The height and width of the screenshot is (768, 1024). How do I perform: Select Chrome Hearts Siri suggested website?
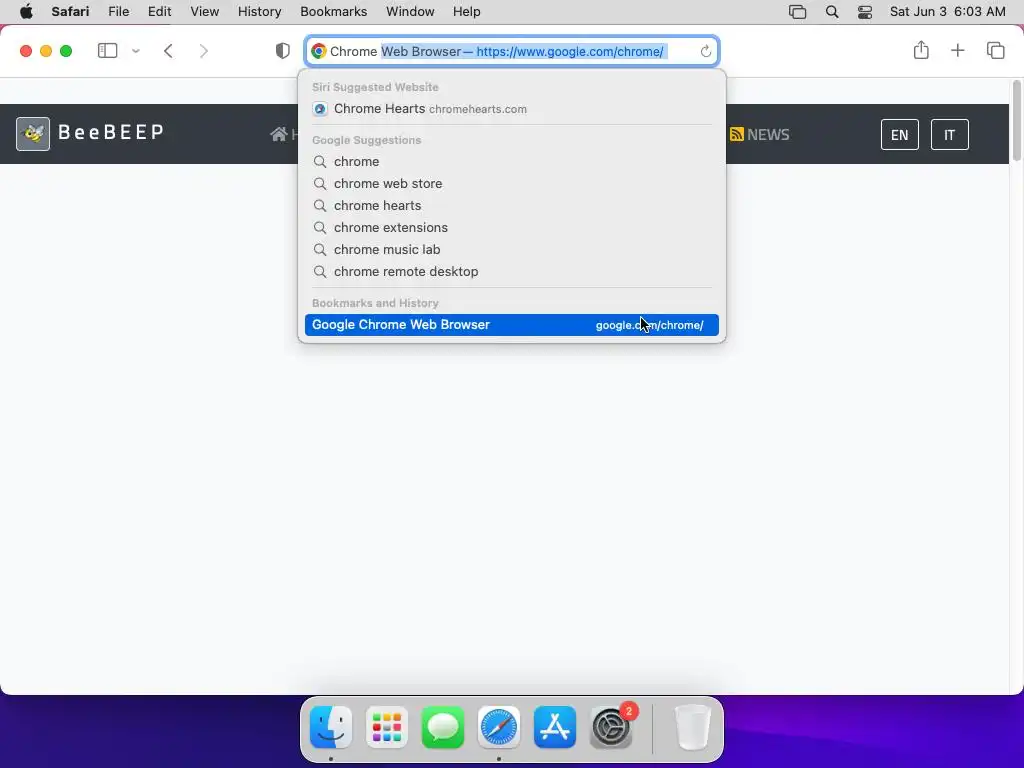click(512, 109)
